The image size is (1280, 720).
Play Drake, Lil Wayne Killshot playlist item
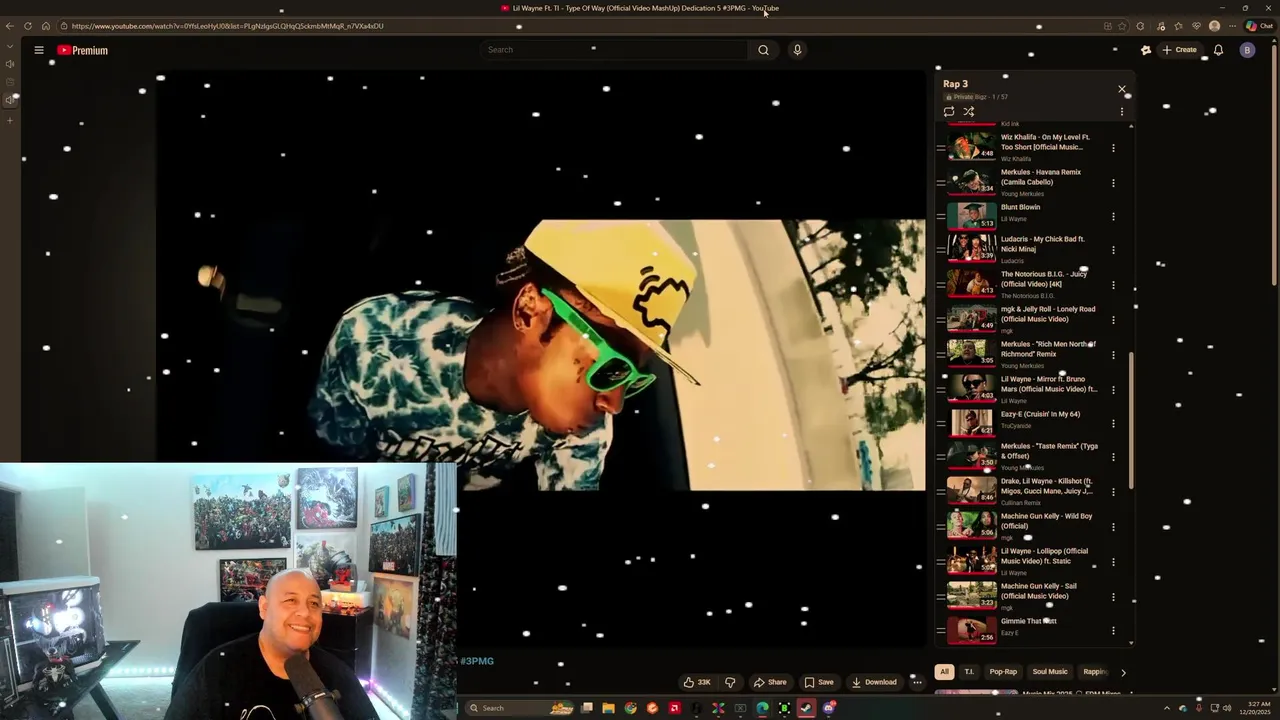(1027, 491)
